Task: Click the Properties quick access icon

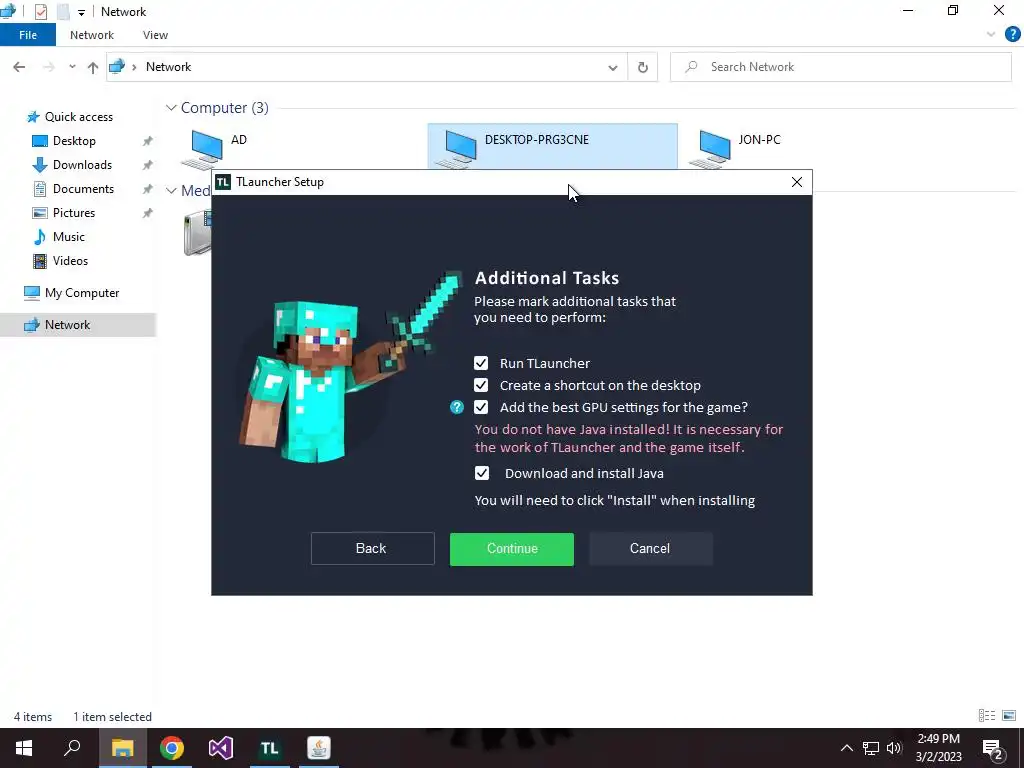Action: tap(40, 12)
